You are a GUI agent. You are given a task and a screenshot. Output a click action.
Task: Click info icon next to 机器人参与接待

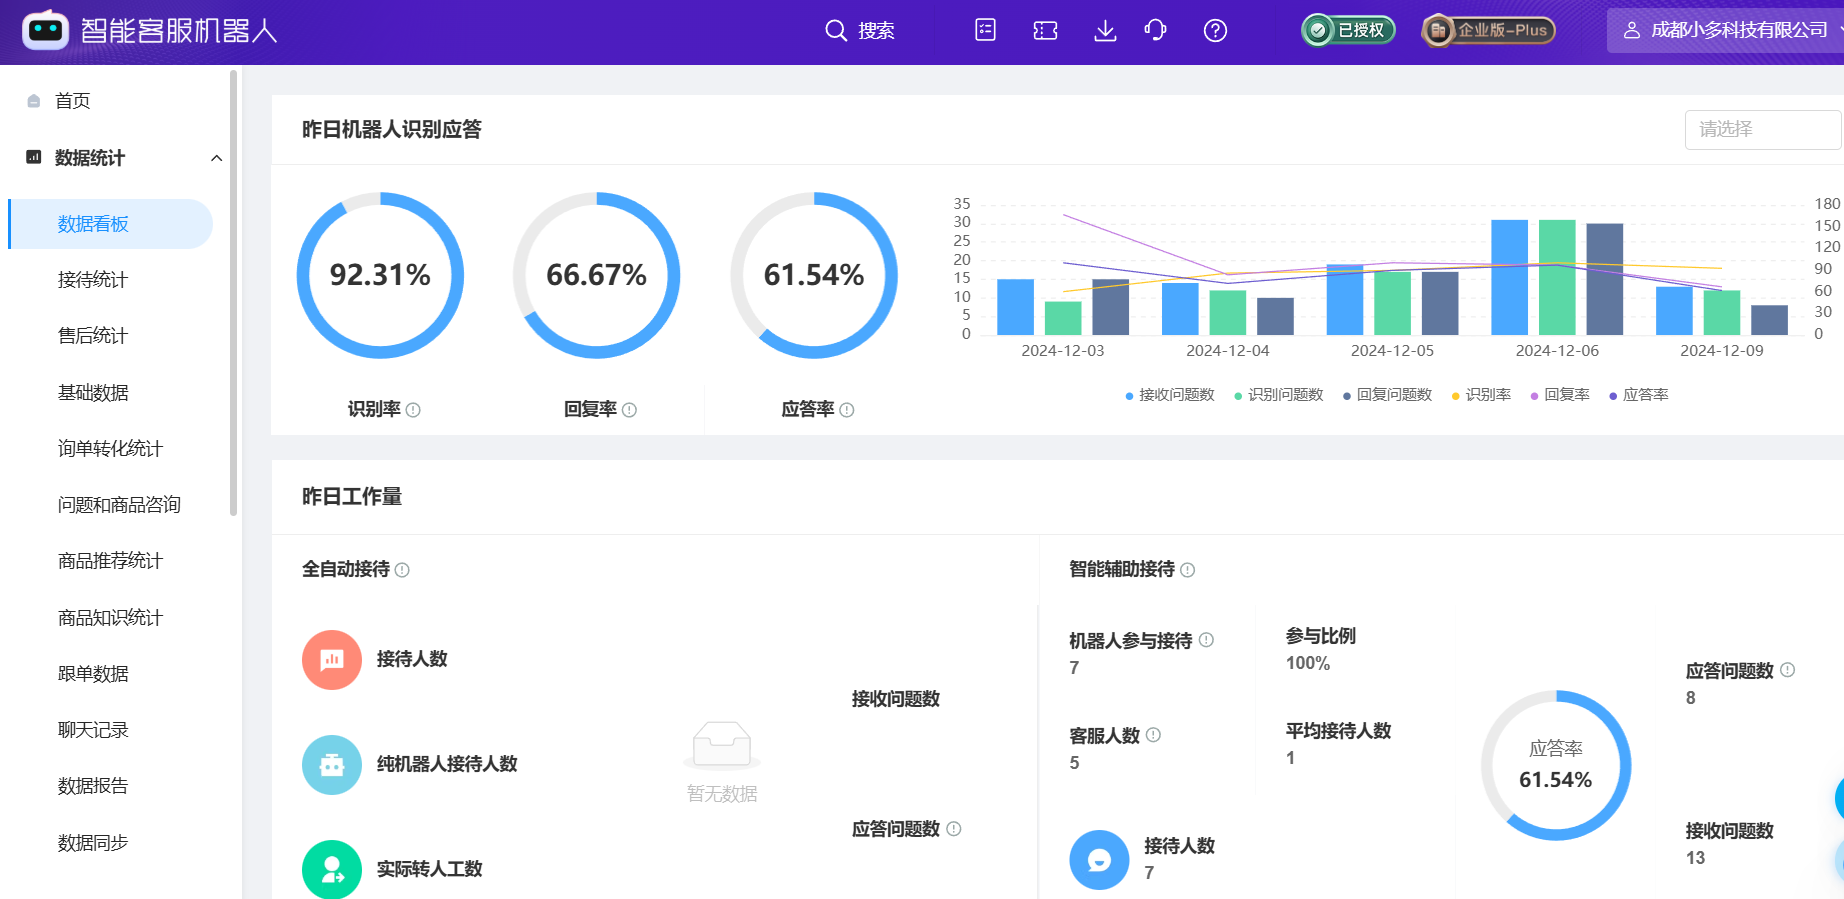tap(1207, 640)
